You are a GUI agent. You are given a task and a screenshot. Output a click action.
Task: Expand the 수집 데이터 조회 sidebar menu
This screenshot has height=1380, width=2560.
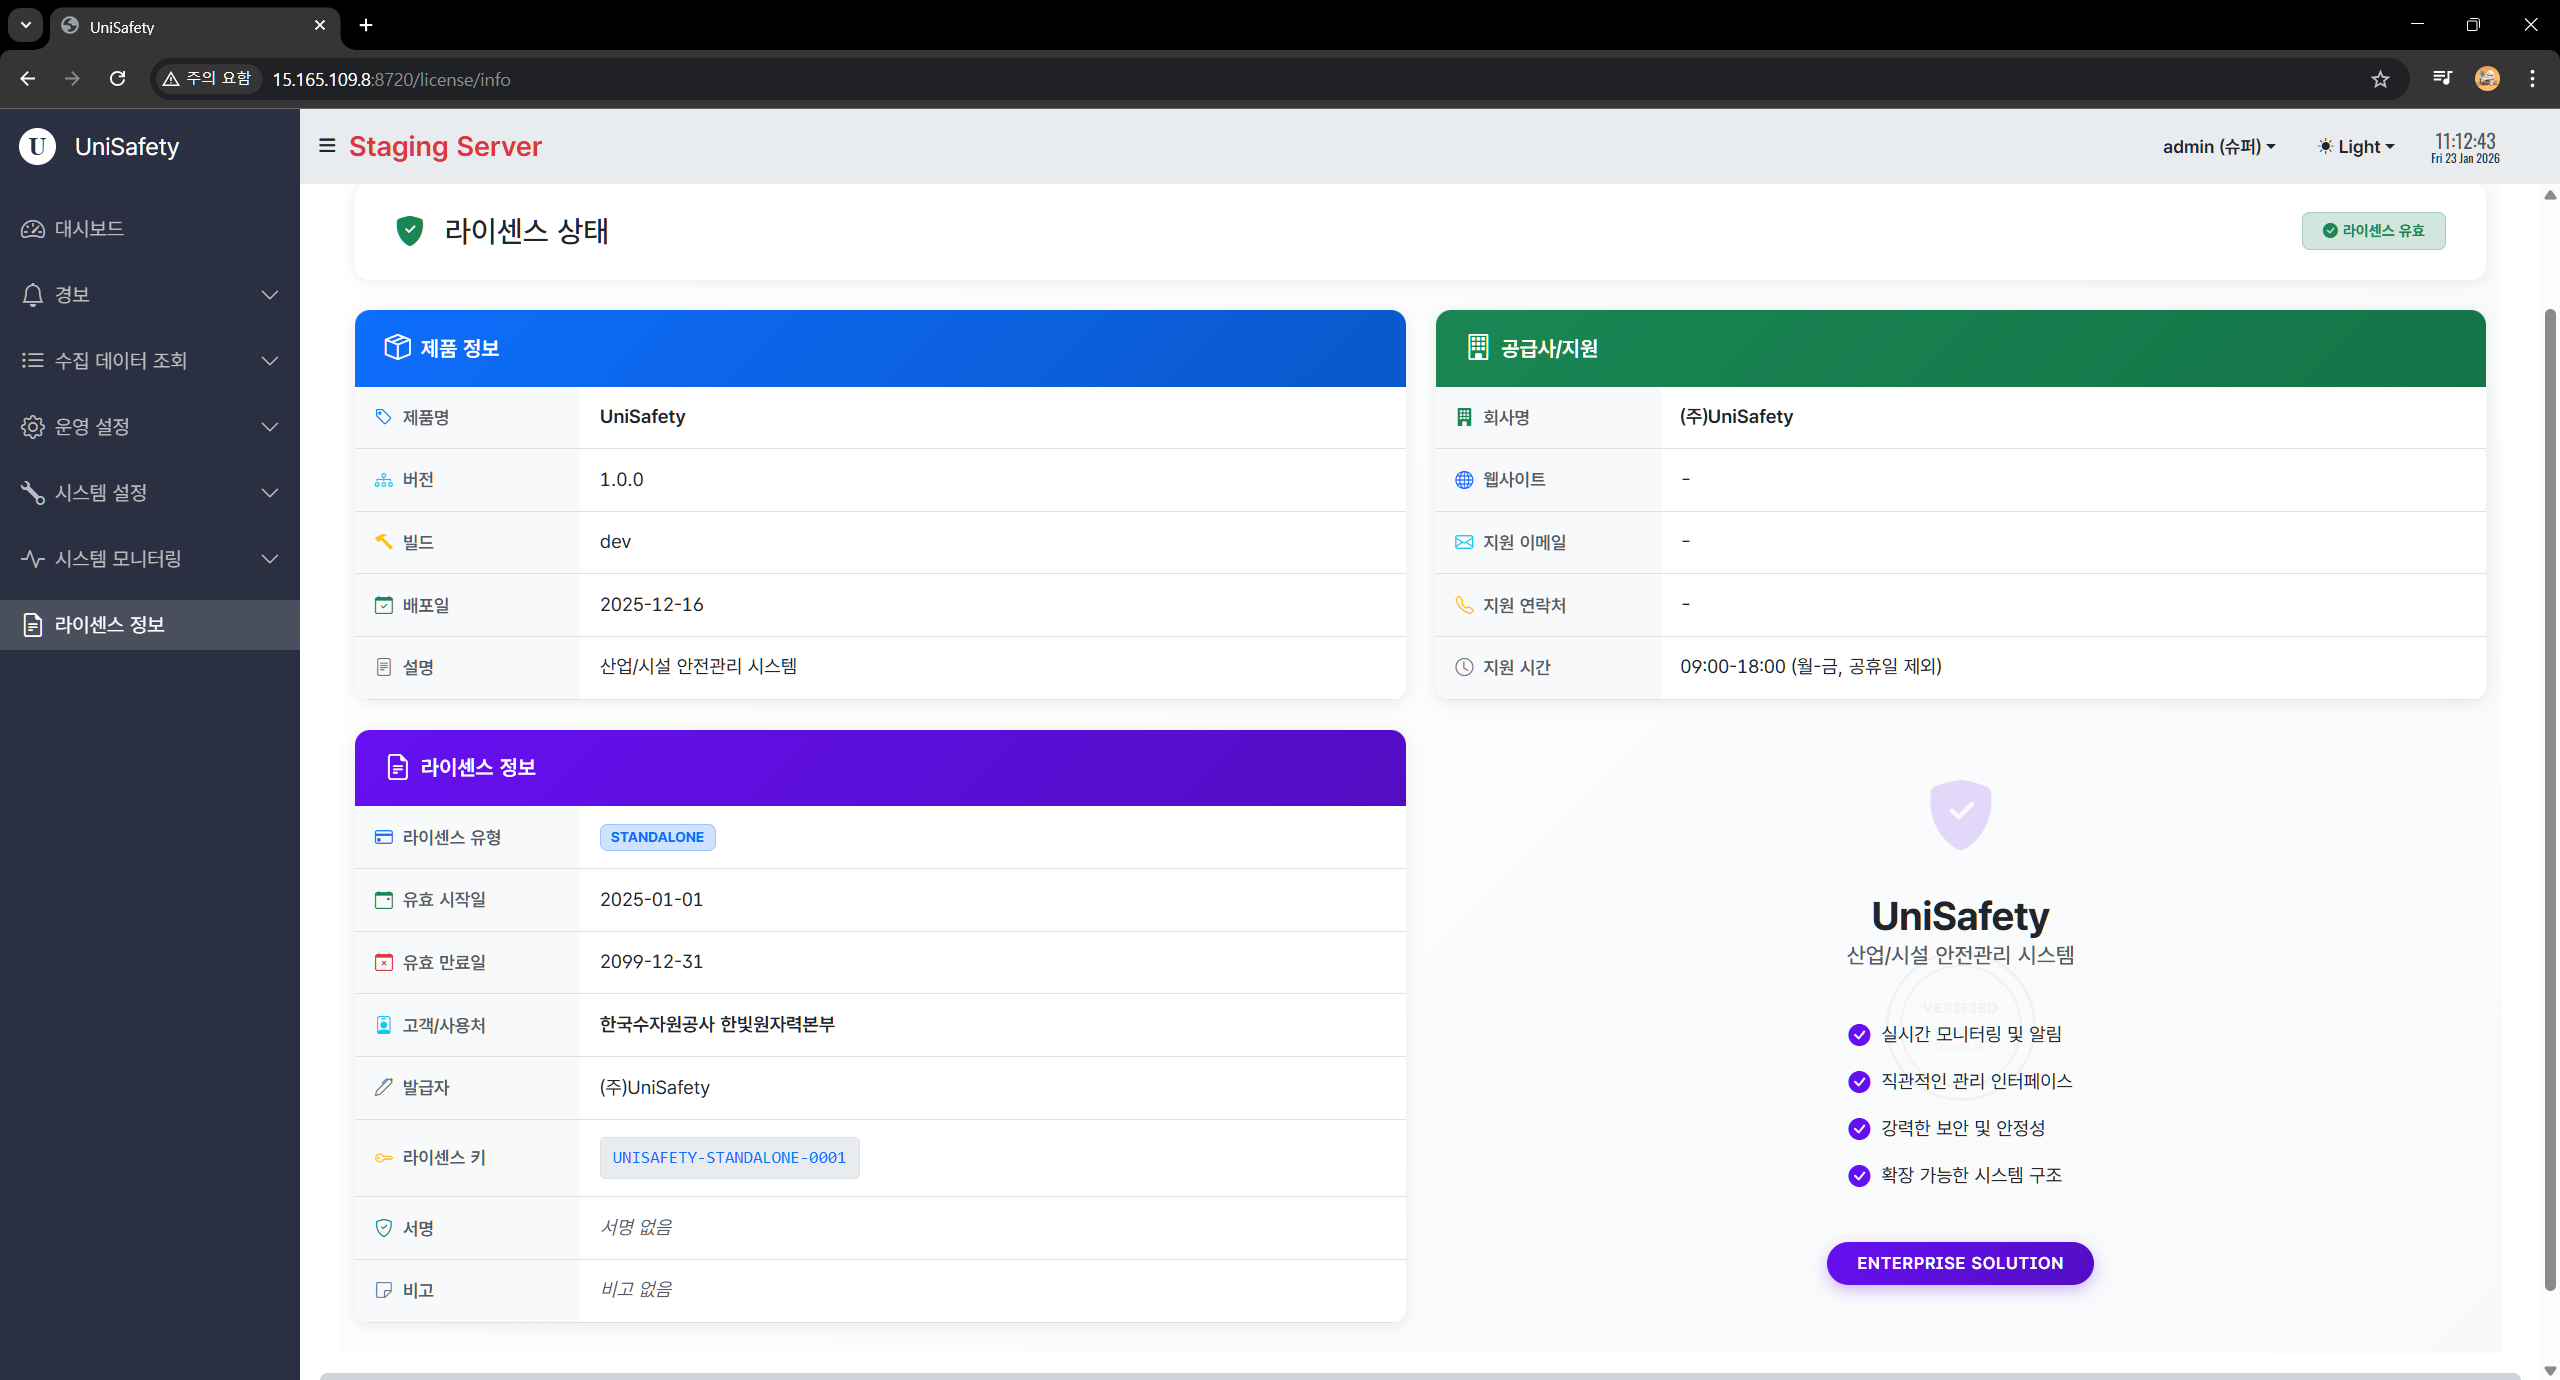(x=150, y=360)
